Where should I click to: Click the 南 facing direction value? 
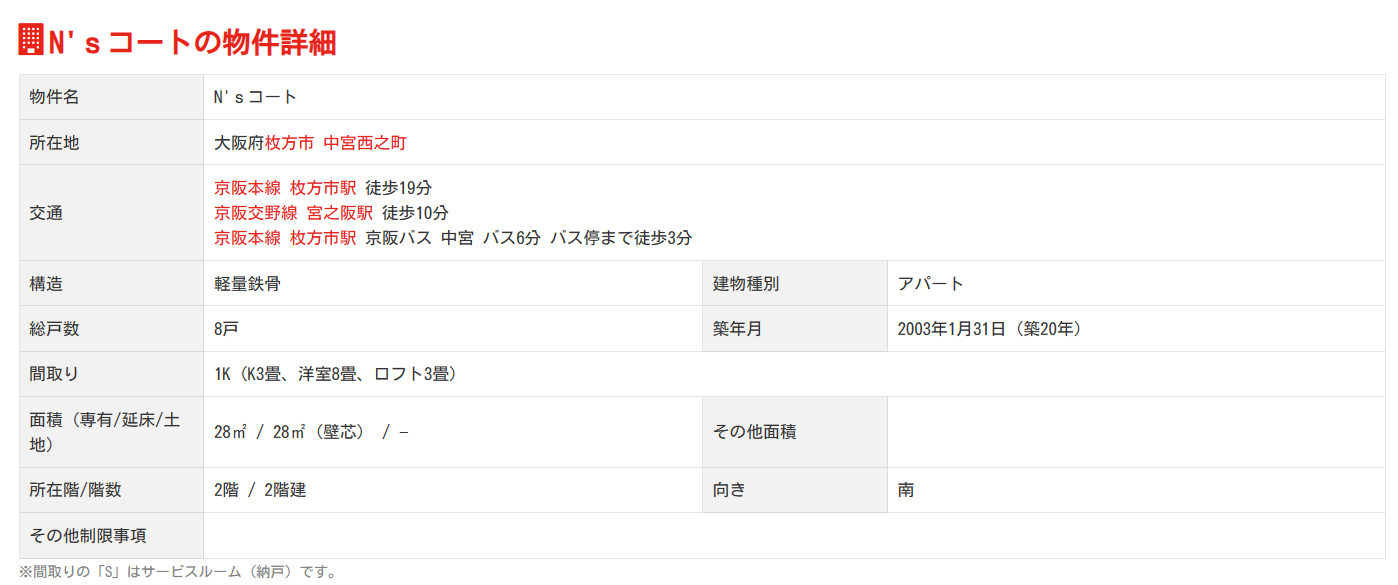(906, 490)
